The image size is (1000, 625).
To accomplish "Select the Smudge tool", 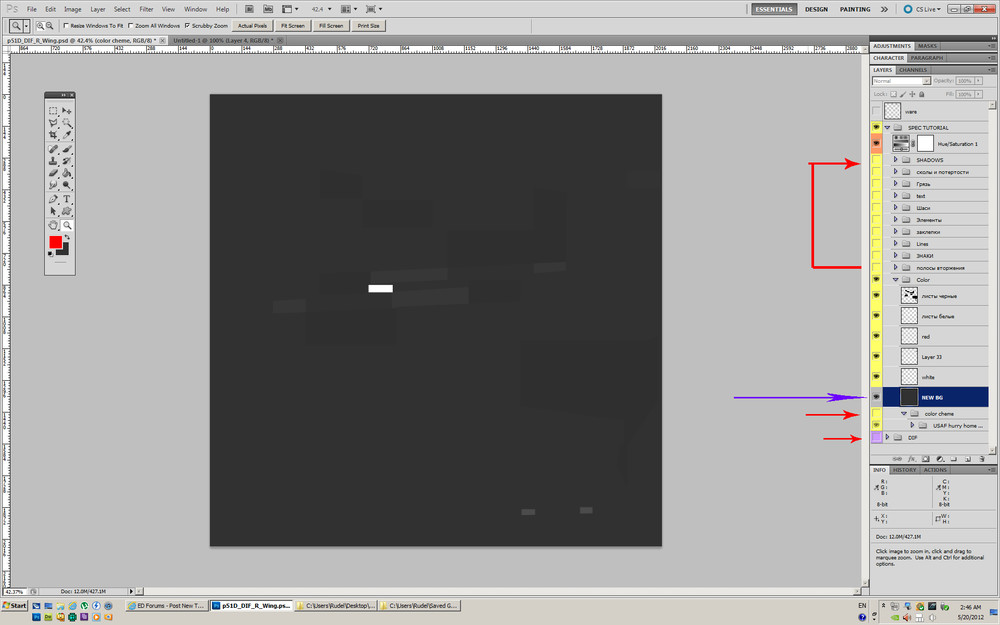I will pyautogui.click(x=53, y=185).
